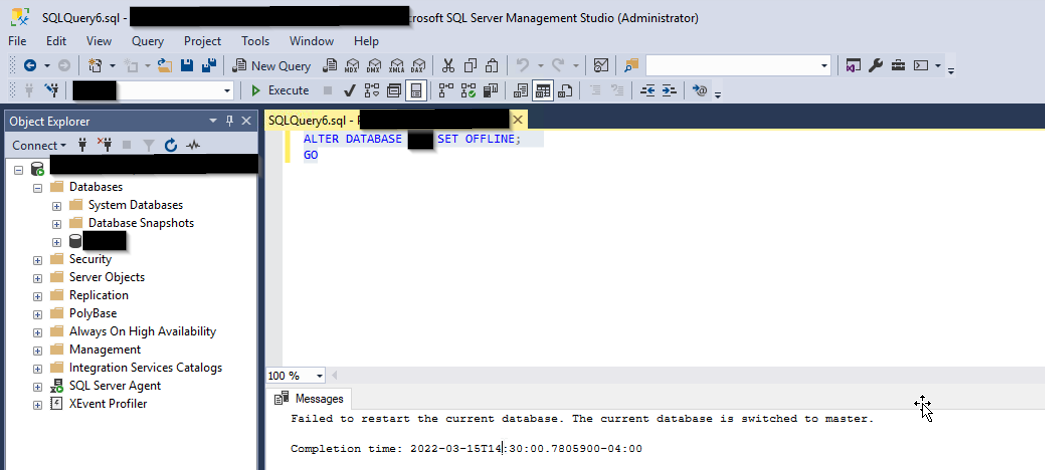Select the PolyBase folder

(x=93, y=313)
